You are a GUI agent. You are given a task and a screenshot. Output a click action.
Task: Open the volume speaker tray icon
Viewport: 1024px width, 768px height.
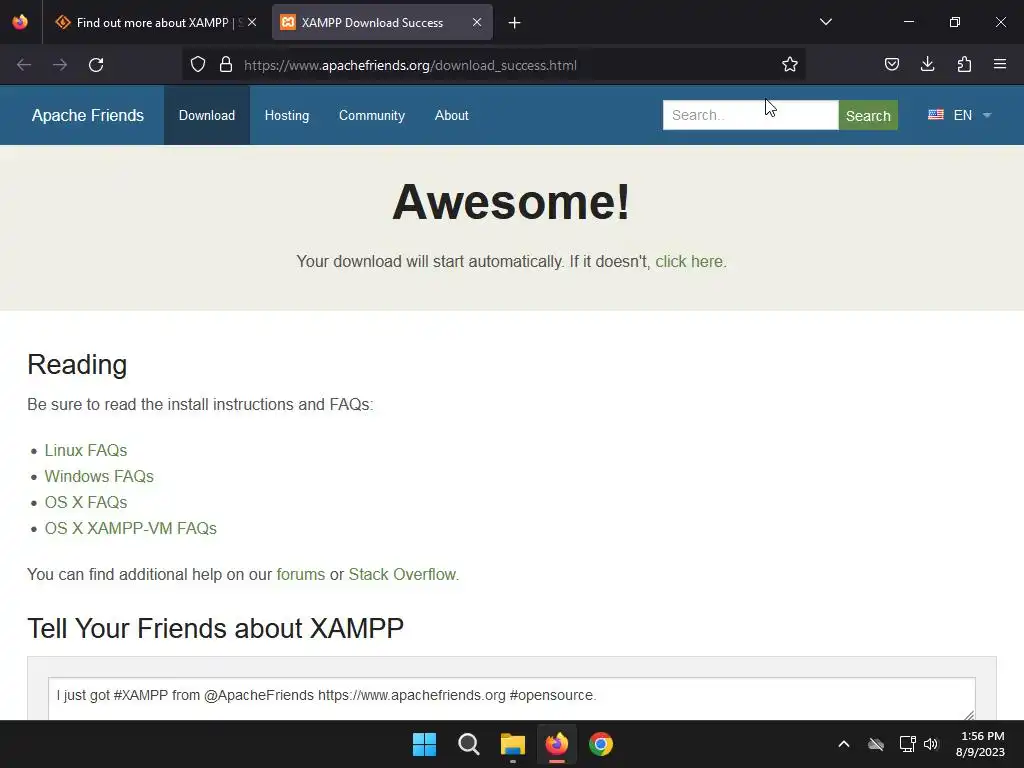pyautogui.click(x=931, y=744)
